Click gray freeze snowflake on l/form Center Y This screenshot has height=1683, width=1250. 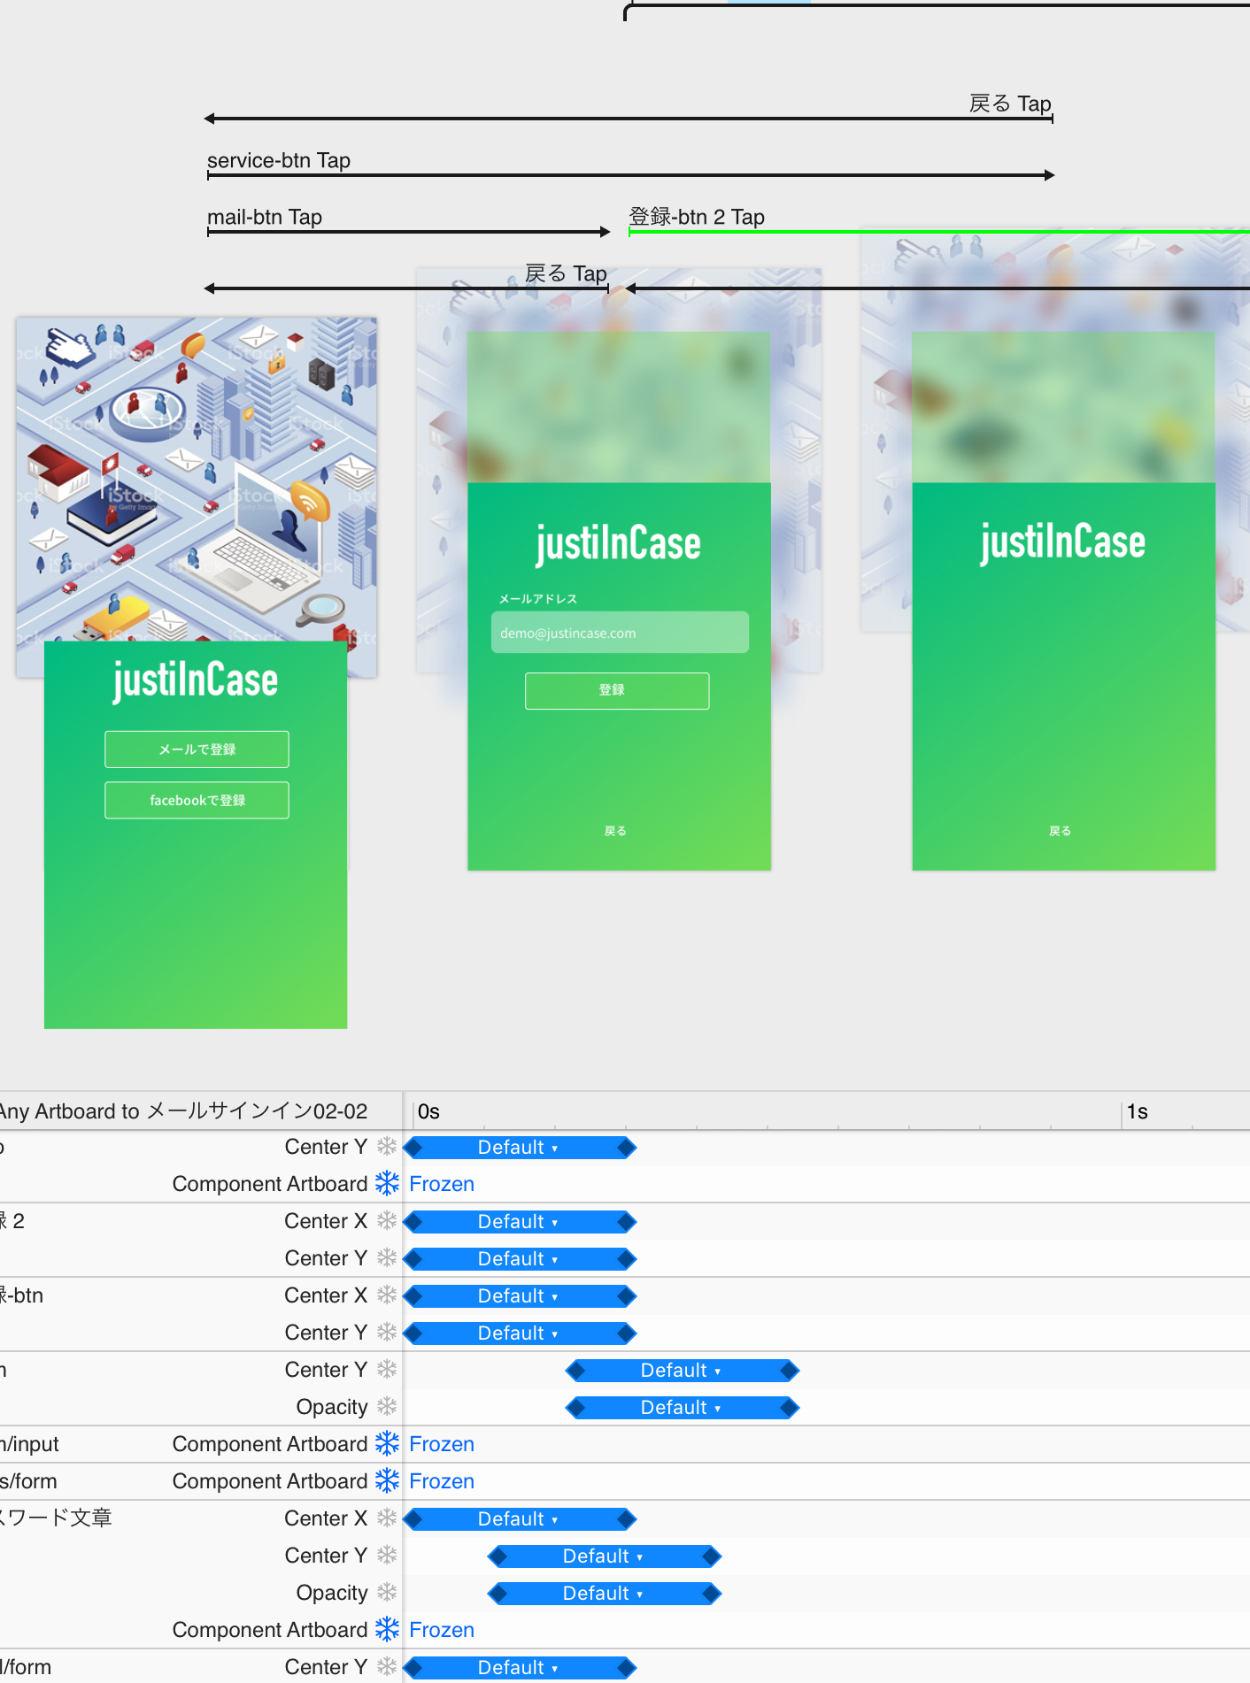(387, 1666)
